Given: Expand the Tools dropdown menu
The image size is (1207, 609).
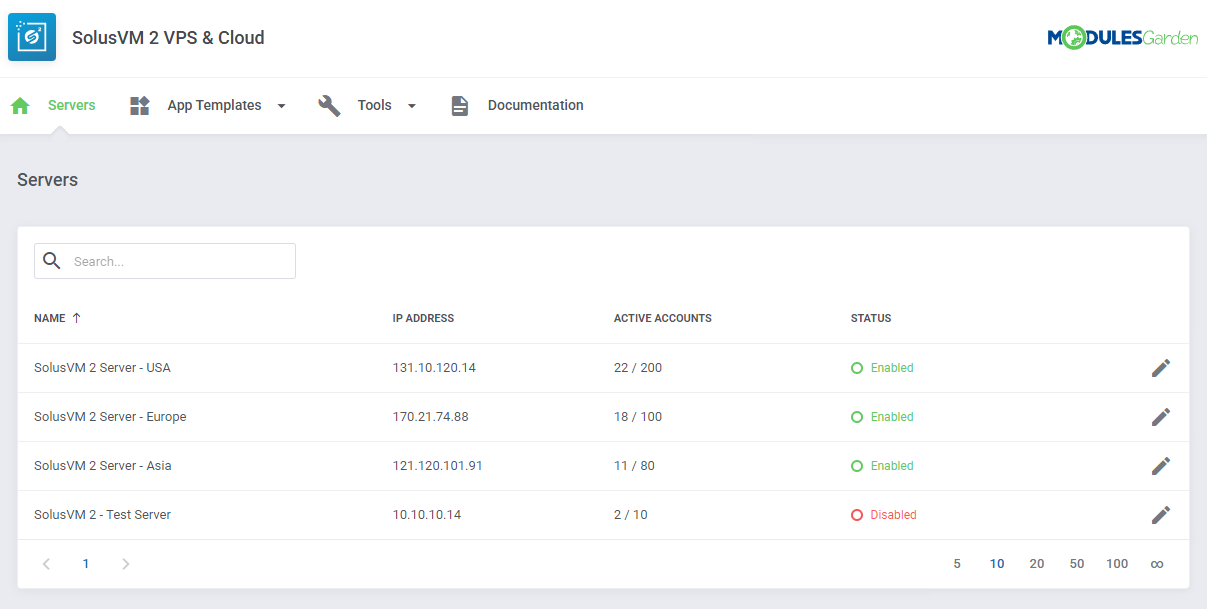Looking at the screenshot, I should pos(410,105).
